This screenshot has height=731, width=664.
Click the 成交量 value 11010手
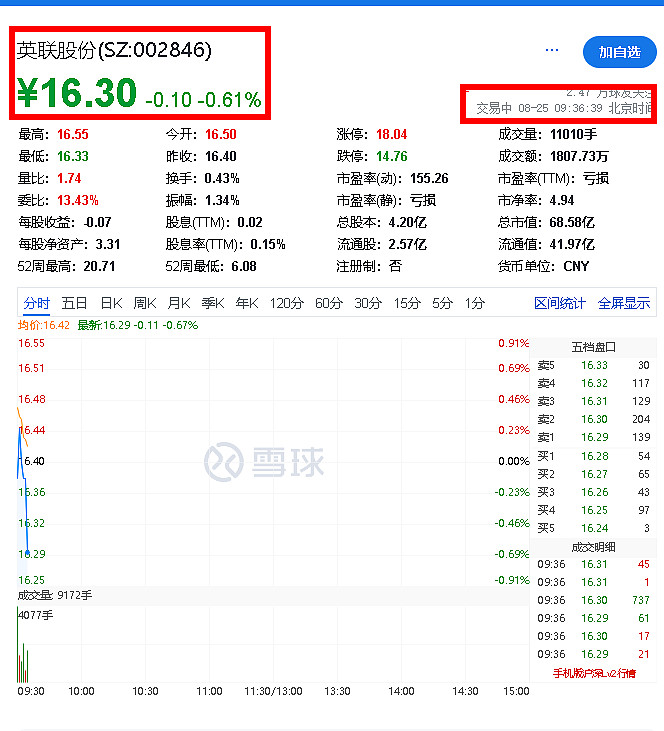click(574, 134)
